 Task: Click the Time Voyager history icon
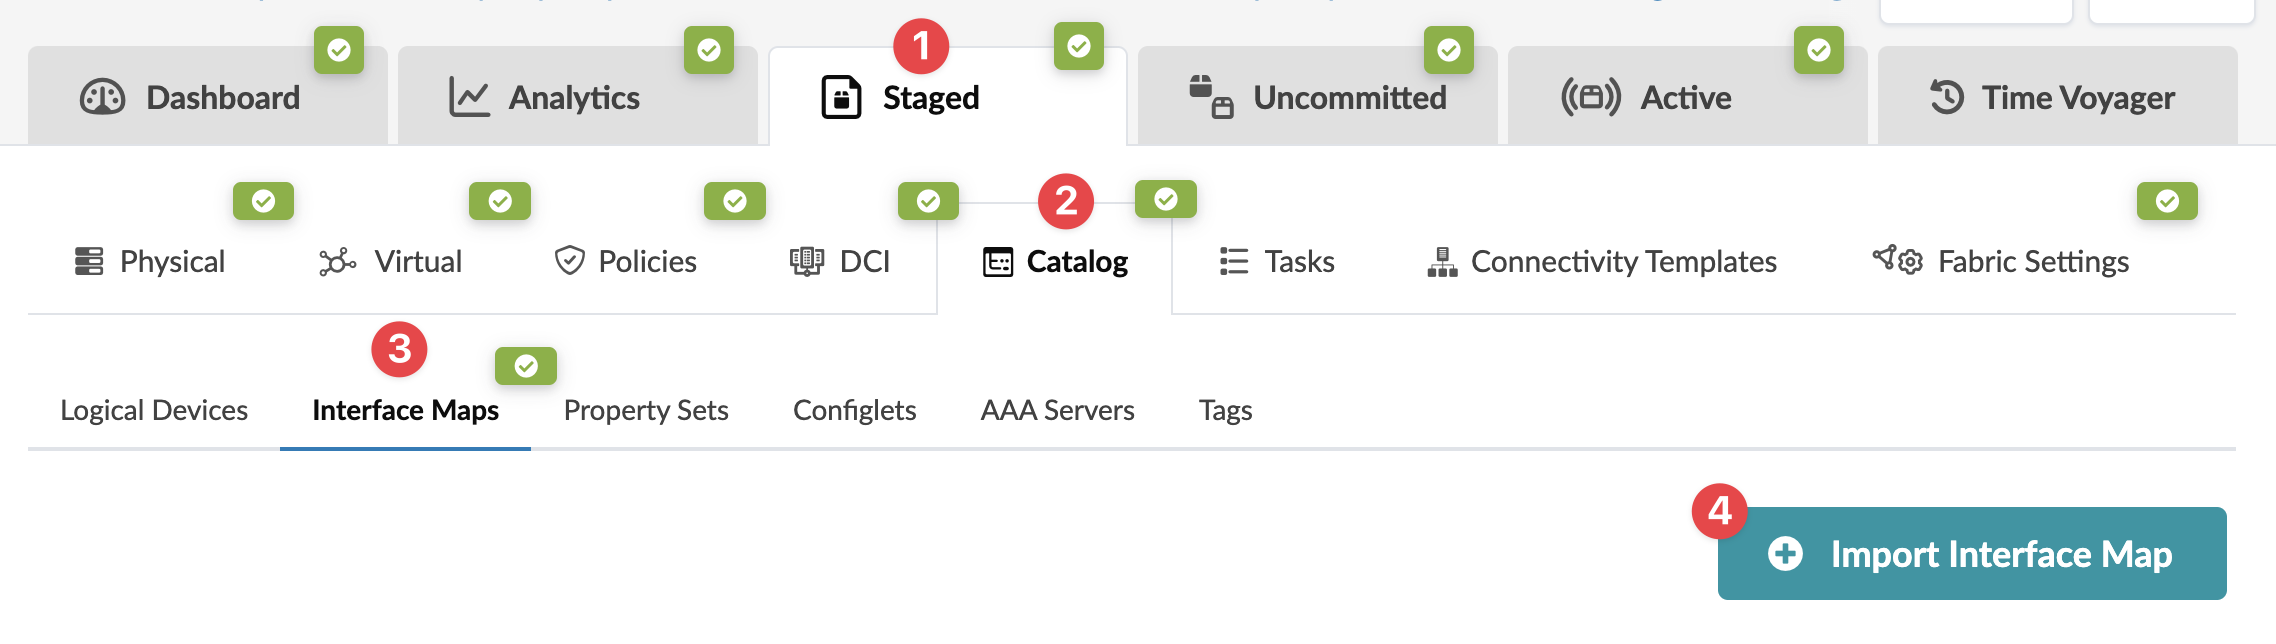click(x=1947, y=98)
